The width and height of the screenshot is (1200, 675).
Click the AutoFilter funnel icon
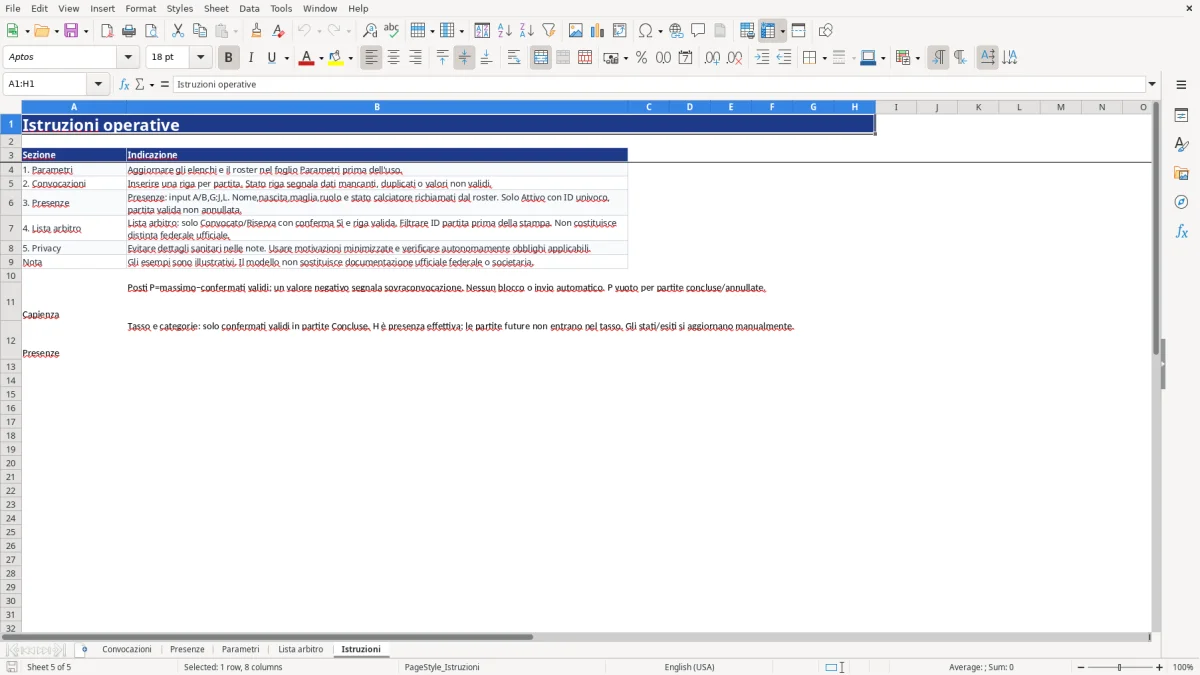549,31
